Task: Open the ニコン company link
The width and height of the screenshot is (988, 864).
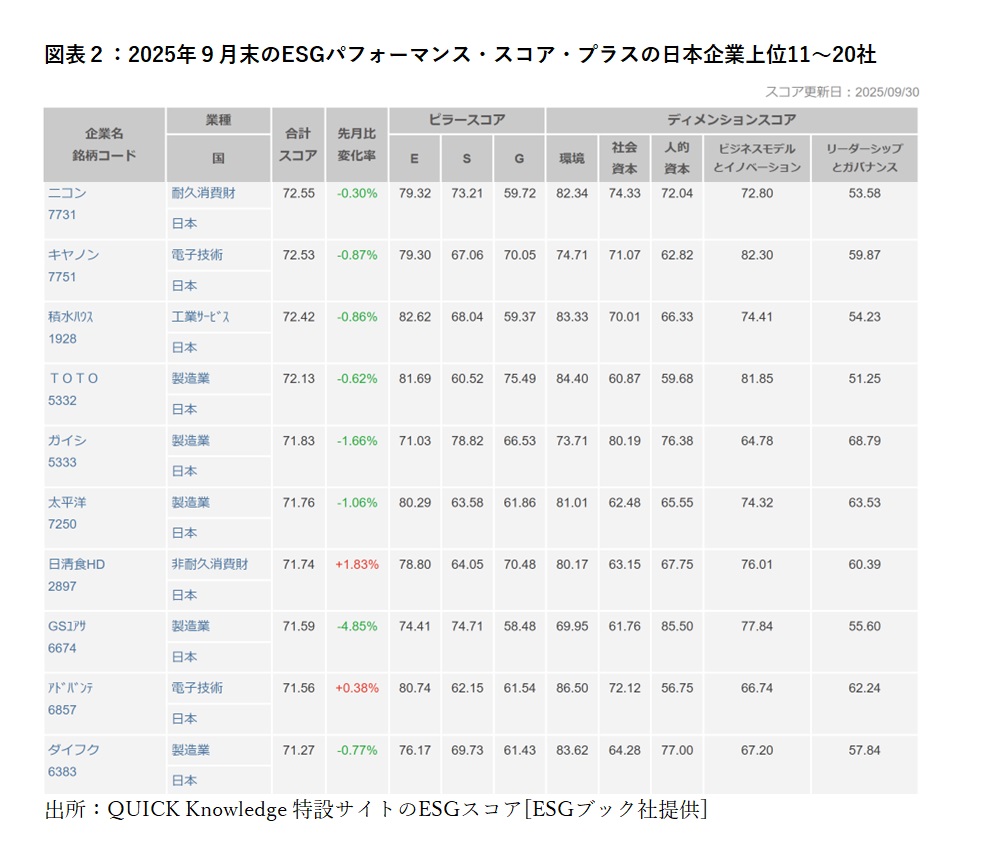Action: pos(67,193)
